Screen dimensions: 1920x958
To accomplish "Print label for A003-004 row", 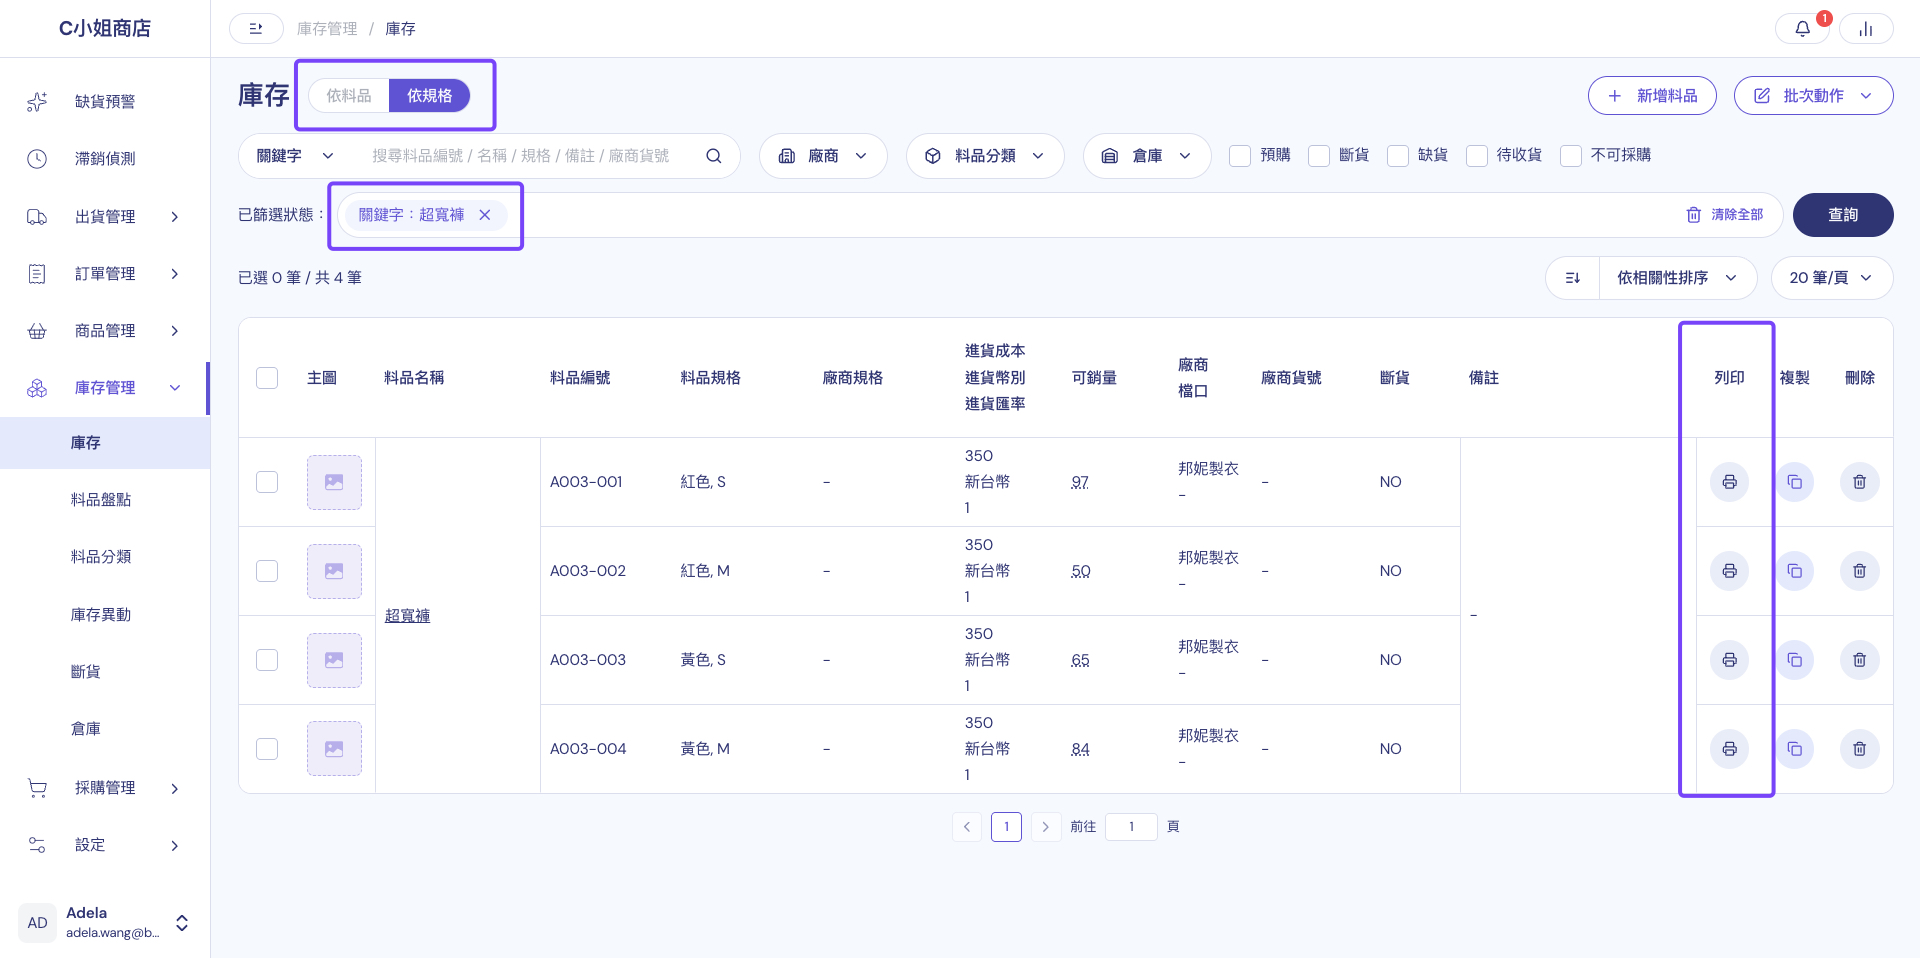I will (x=1729, y=749).
